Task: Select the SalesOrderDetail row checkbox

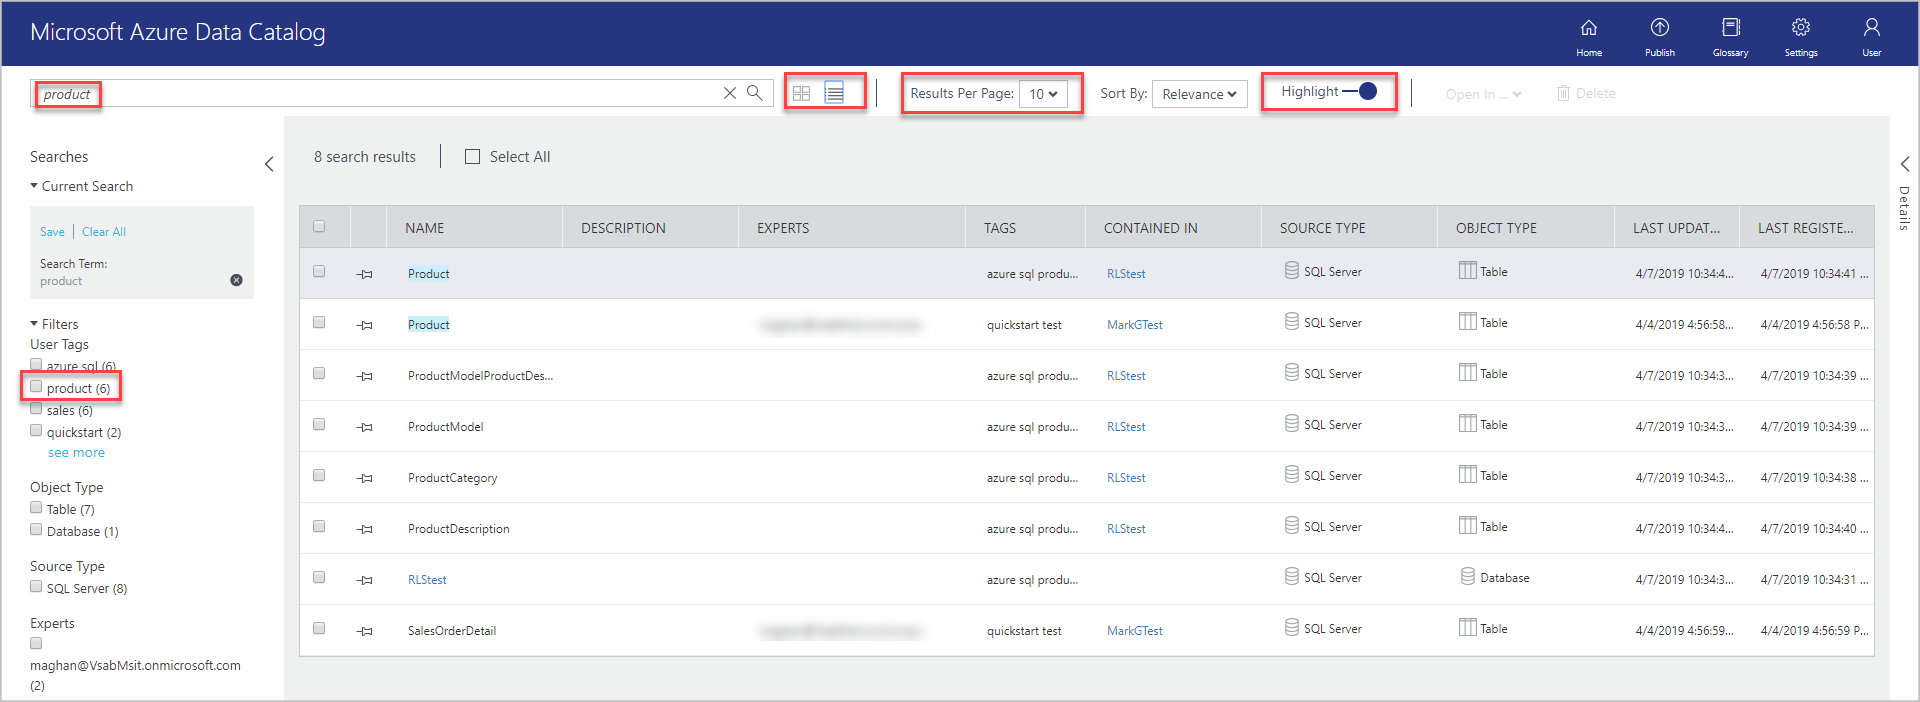Action: [x=319, y=628]
